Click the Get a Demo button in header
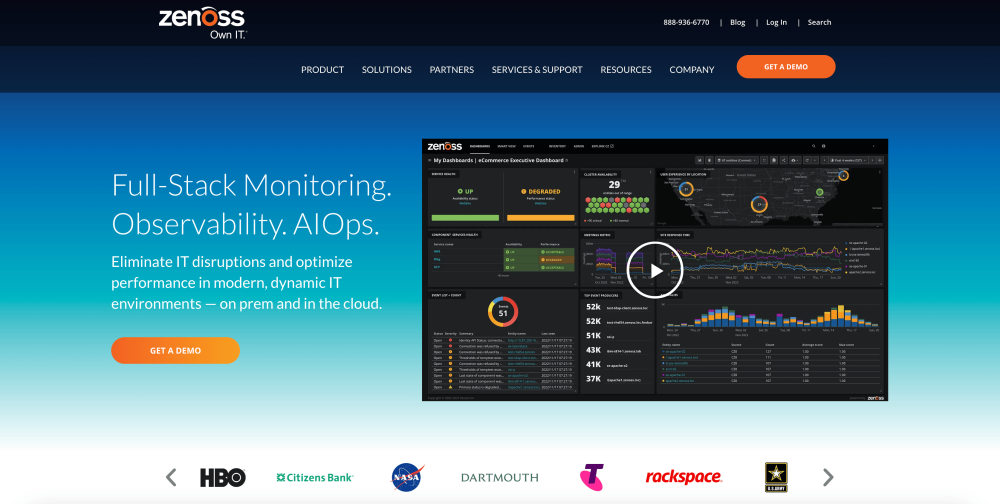This screenshot has height=504, width=1000. coord(785,67)
